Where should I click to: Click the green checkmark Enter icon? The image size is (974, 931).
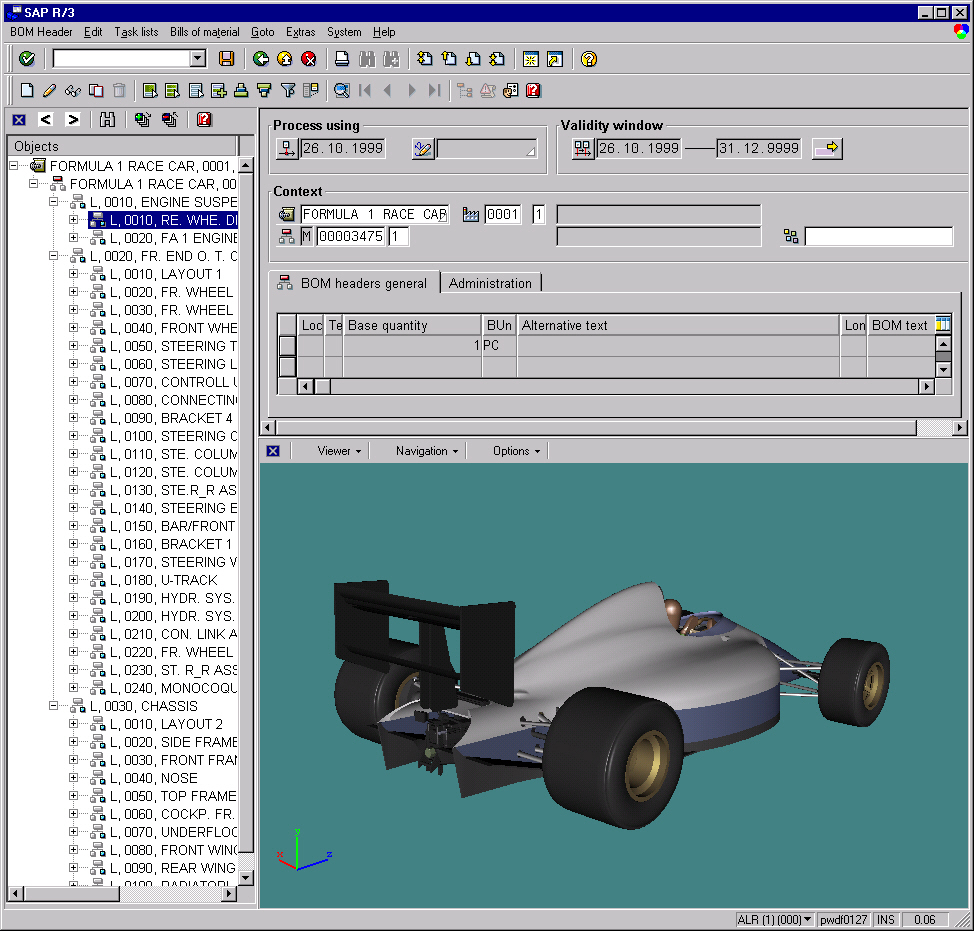point(27,59)
